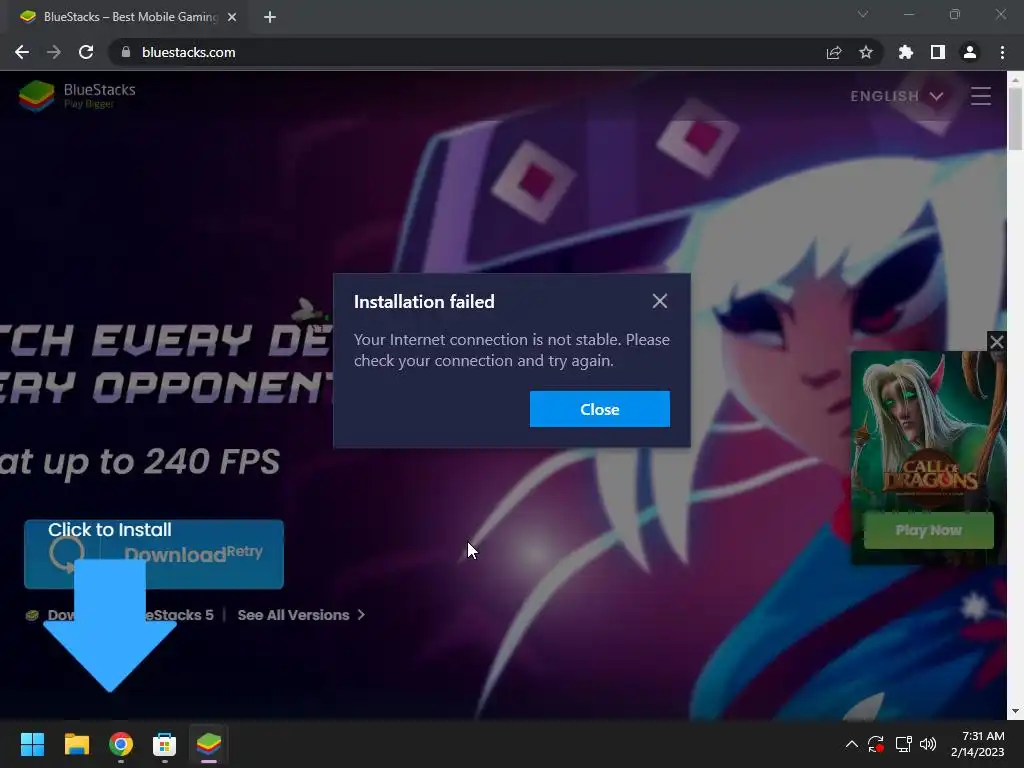The image size is (1024, 768).
Task: Click Play Now on Call of Dragons ad
Action: pyautogui.click(x=929, y=530)
